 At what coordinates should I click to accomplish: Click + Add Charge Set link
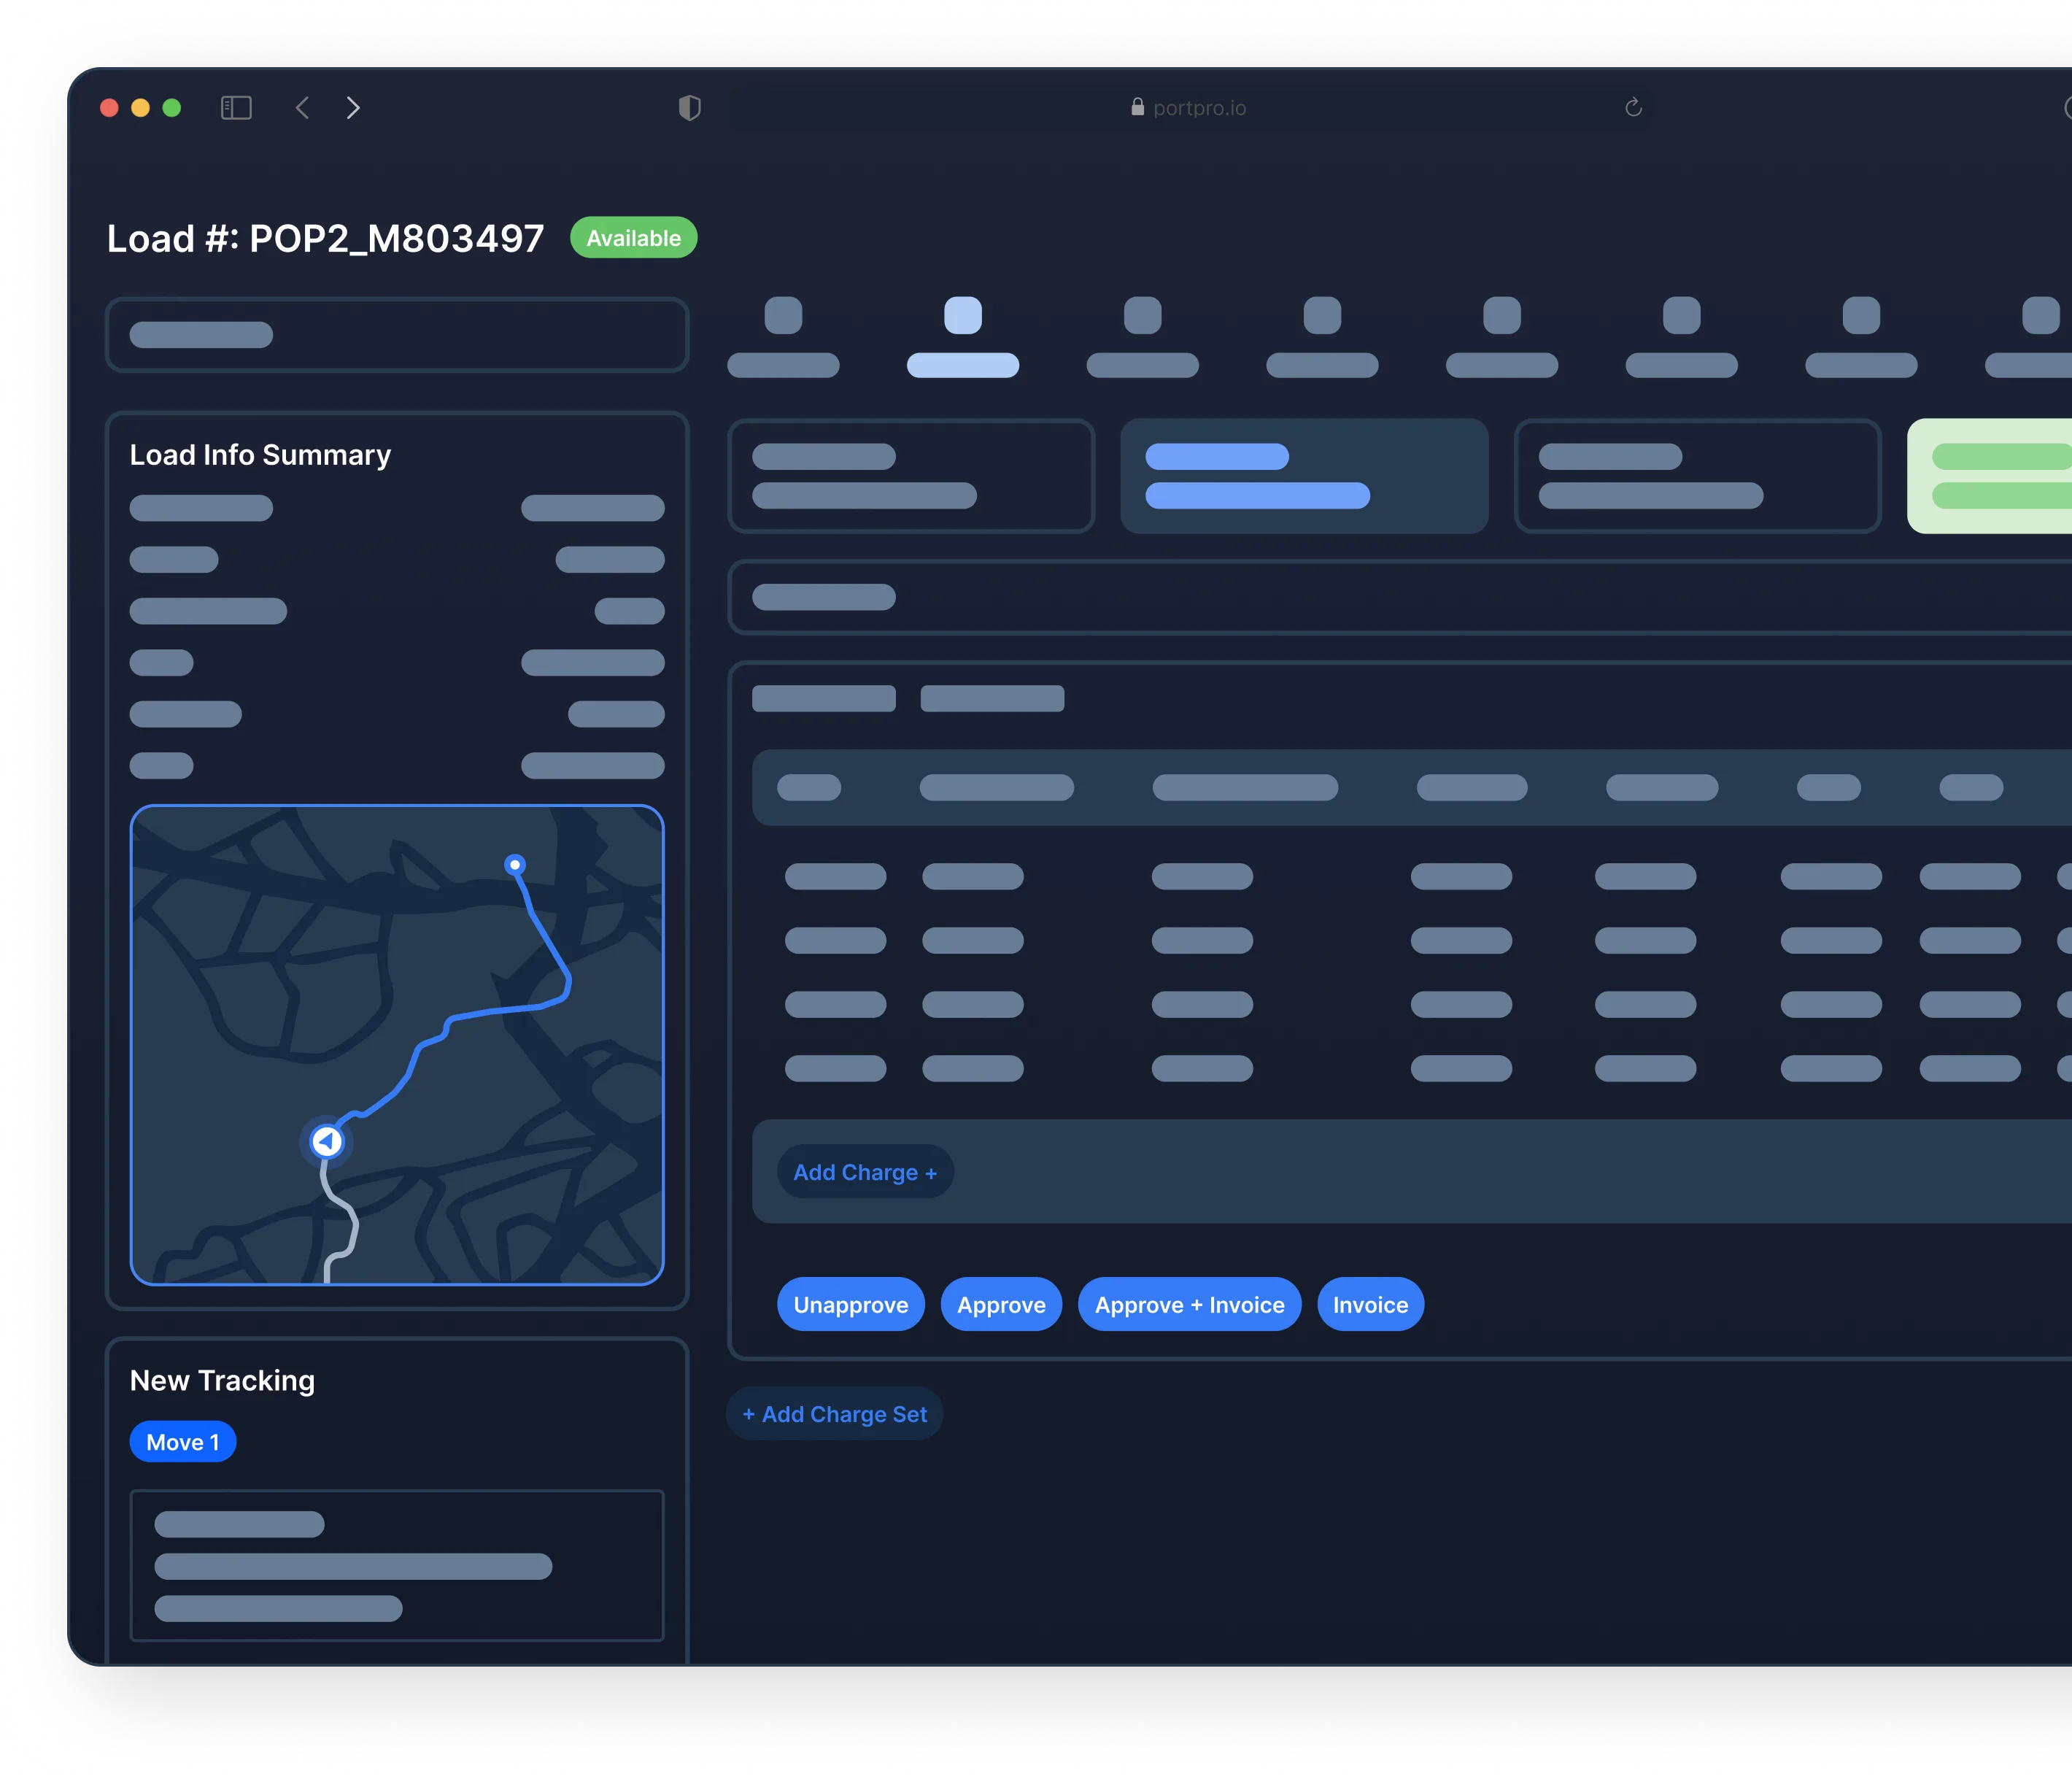coord(835,1414)
